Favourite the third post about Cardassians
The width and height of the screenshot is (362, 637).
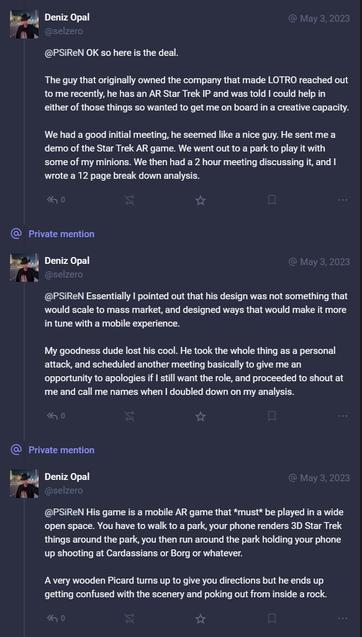point(200,618)
